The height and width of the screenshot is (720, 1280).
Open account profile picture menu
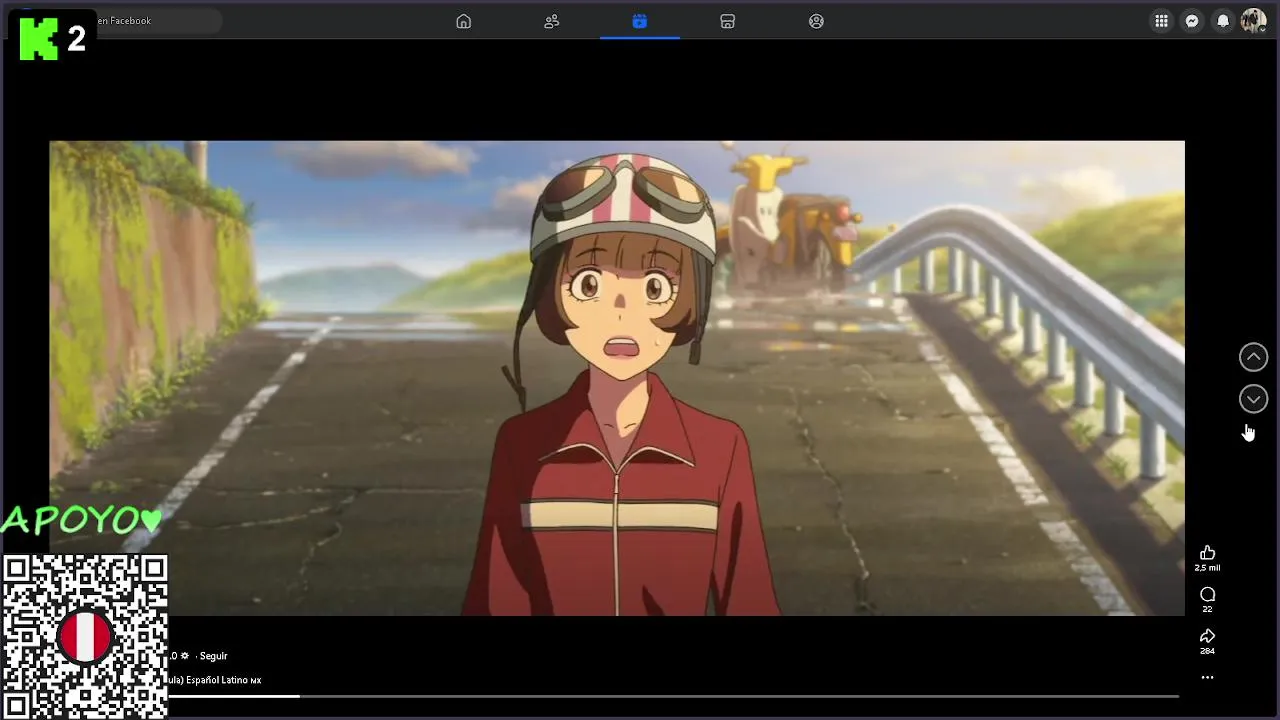(1253, 21)
